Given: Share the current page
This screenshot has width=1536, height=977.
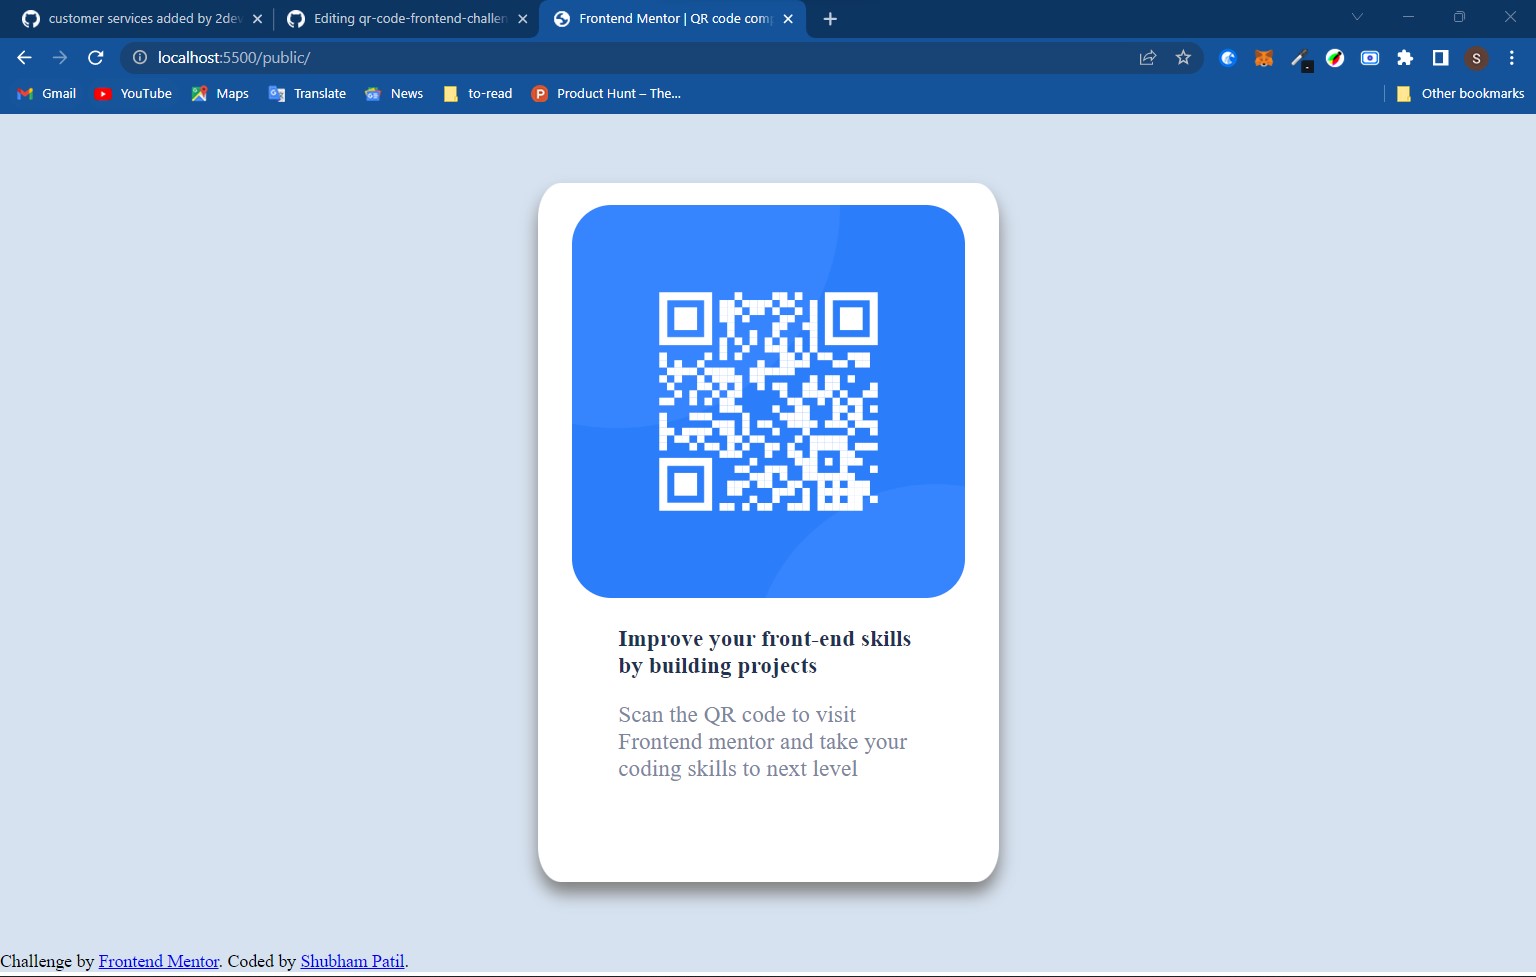Looking at the screenshot, I should pos(1146,57).
